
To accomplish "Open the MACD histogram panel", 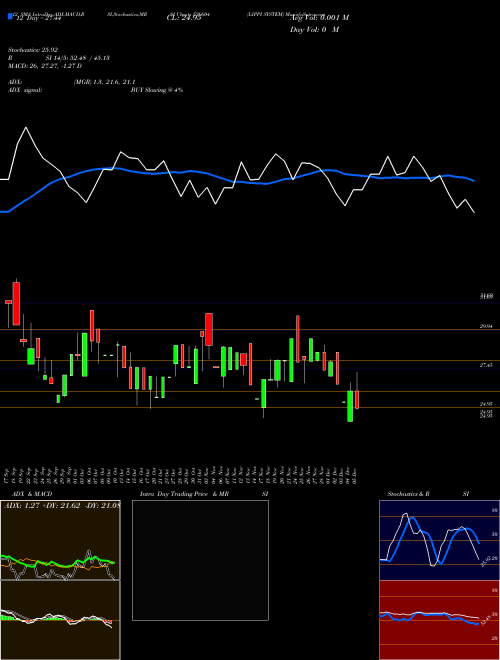I will point(60,620).
